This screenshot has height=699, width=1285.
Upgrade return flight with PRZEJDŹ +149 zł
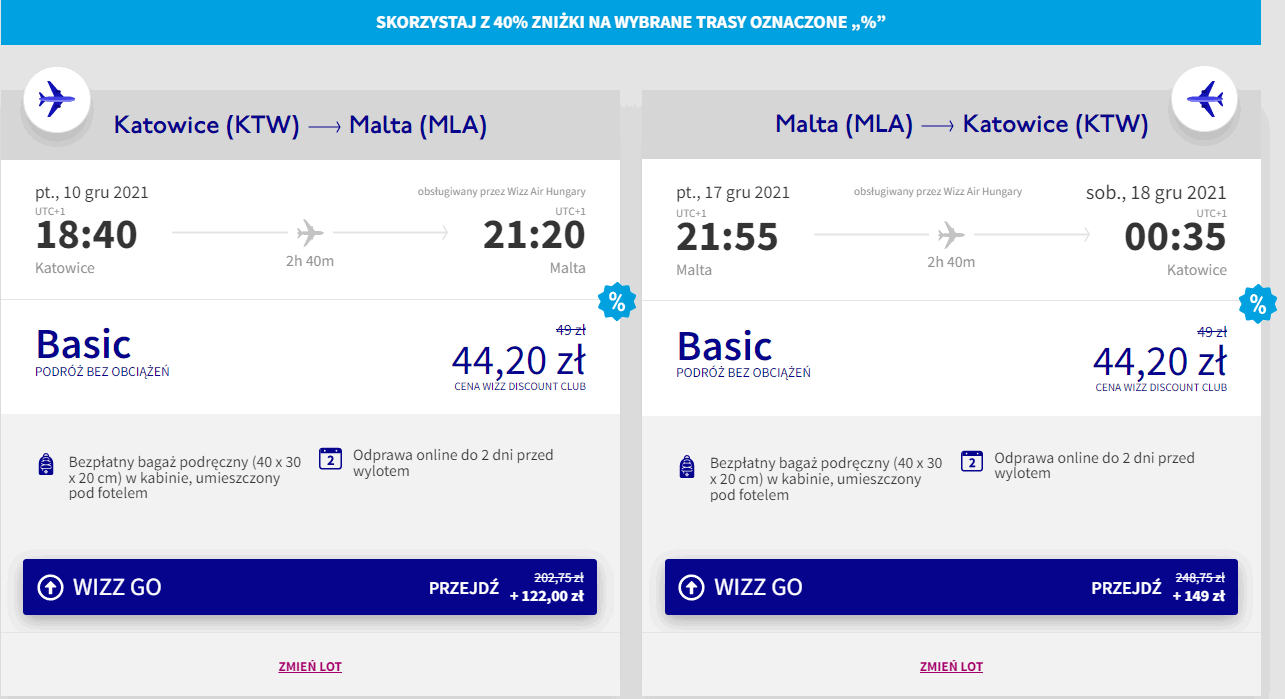pyautogui.click(x=1157, y=587)
